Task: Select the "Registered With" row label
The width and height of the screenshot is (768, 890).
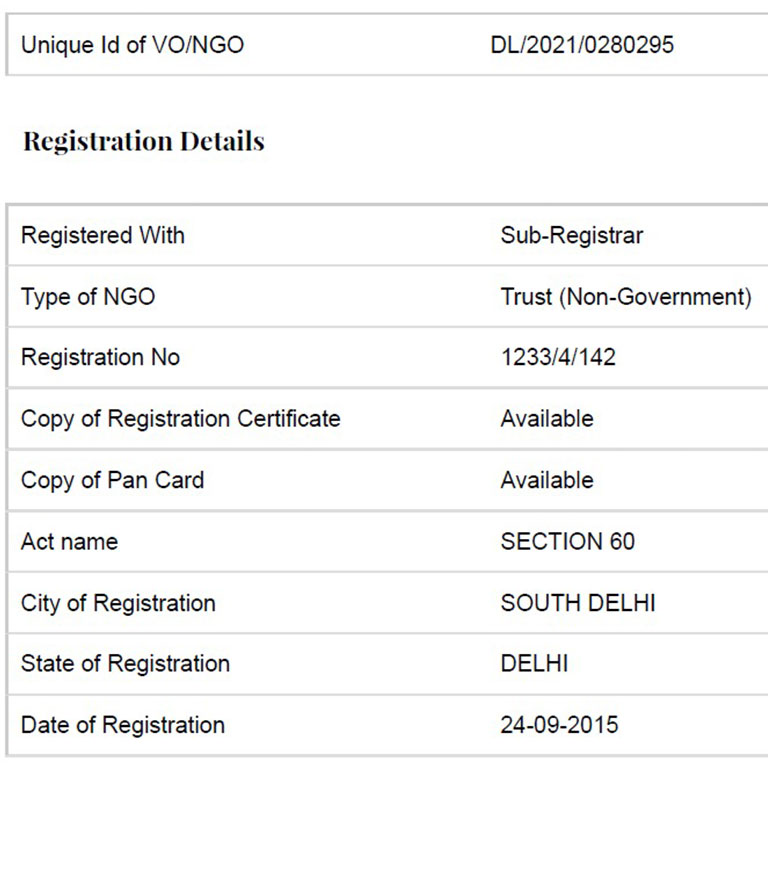Action: (x=103, y=236)
